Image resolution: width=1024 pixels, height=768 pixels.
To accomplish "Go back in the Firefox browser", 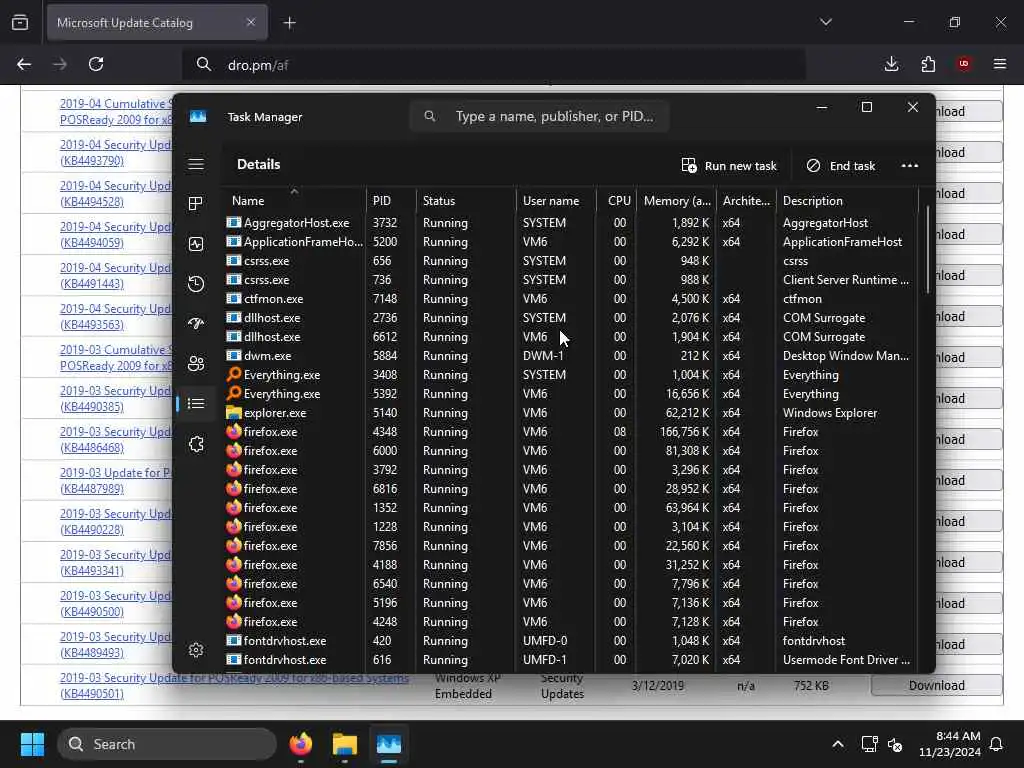I will click(x=24, y=64).
